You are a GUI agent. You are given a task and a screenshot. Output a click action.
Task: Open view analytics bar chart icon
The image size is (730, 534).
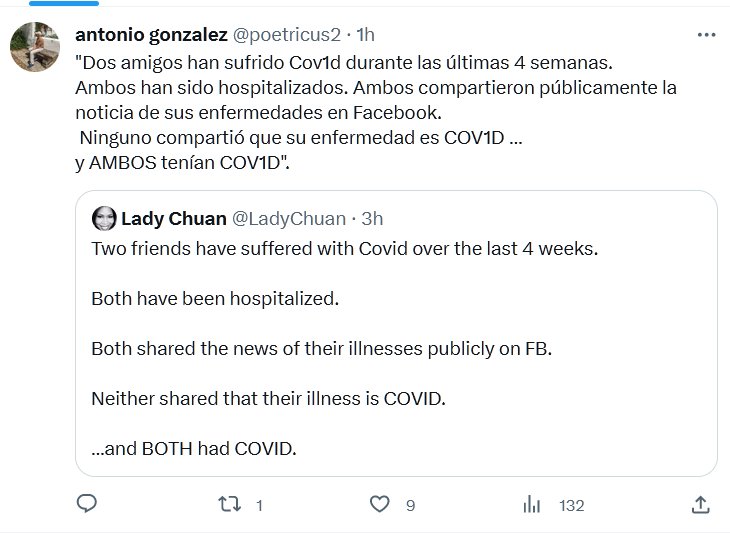[x=532, y=504]
